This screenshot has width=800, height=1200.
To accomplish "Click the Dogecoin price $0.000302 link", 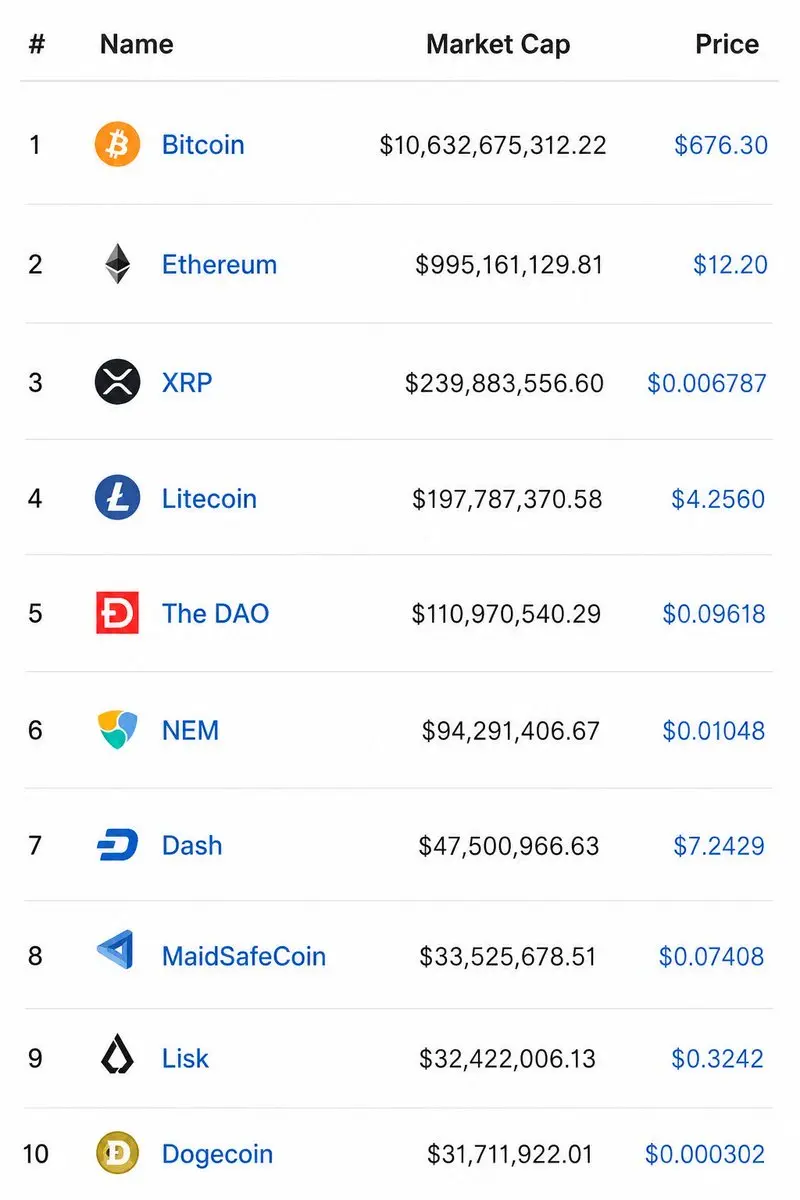I will (x=705, y=1154).
